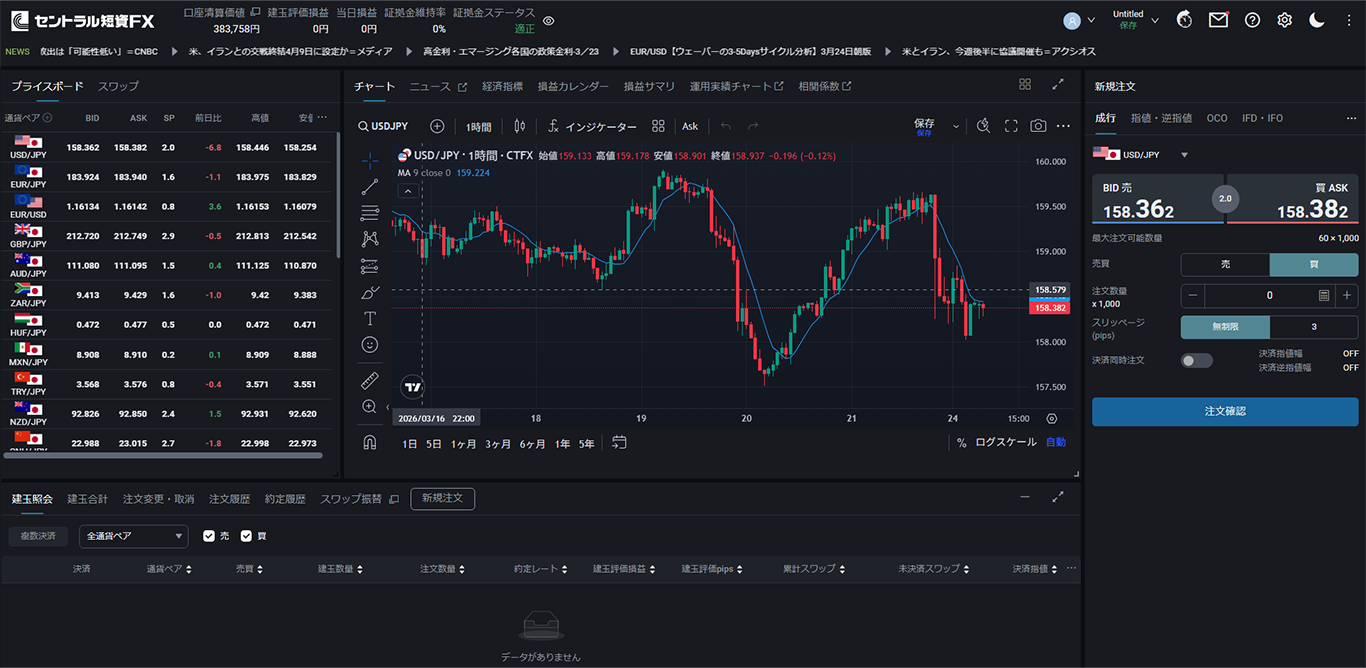Switch theme with the moon icon
1366x668 pixels.
click(x=1317, y=20)
